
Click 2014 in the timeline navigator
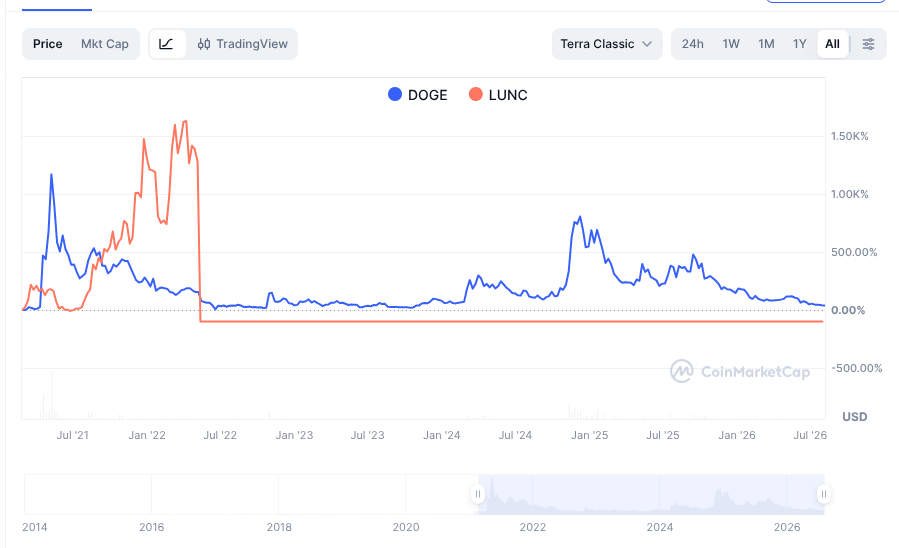point(34,527)
